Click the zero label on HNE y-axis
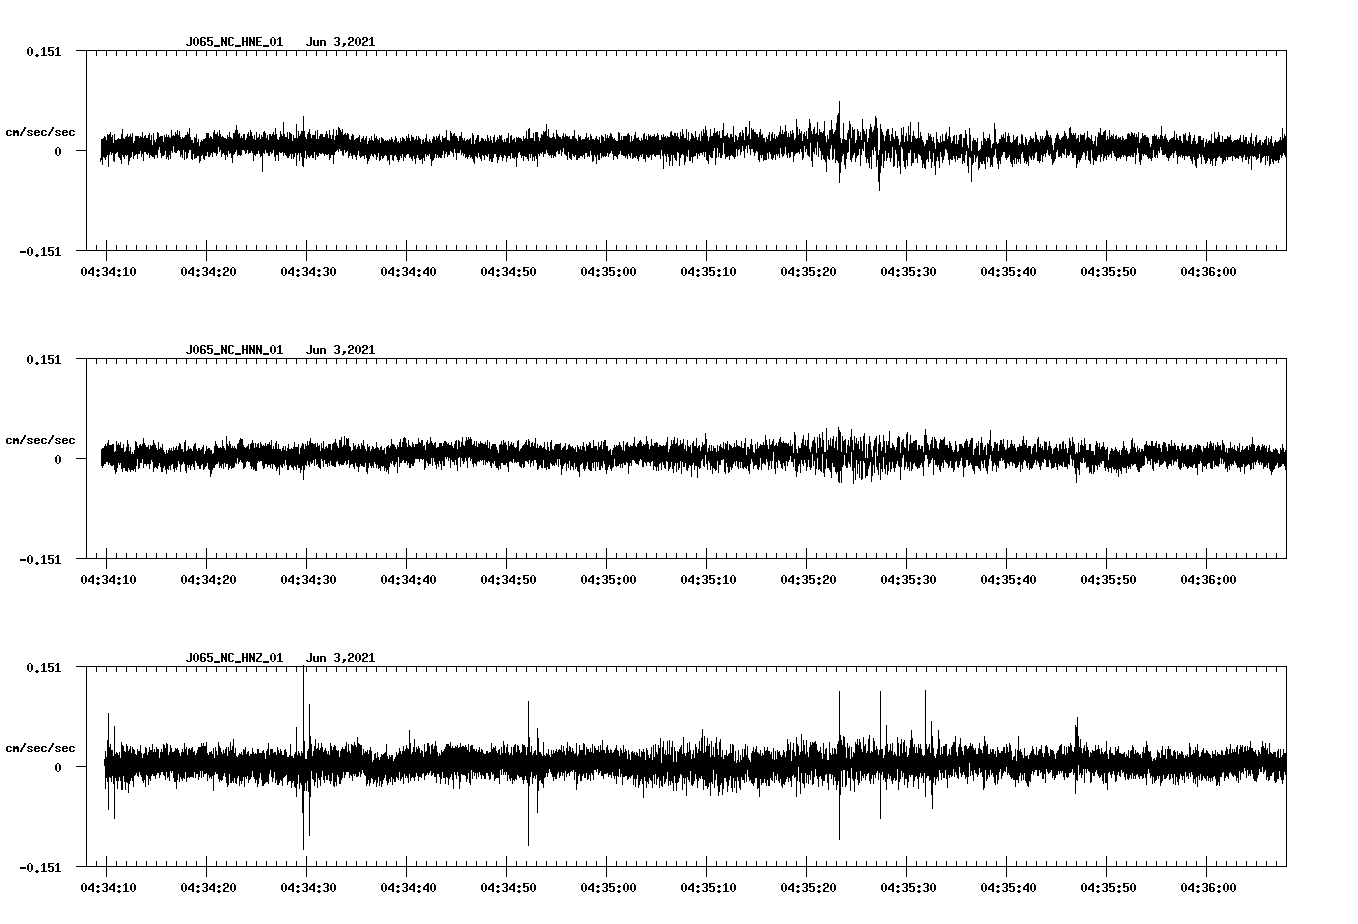This screenshot has height=924, width=1358. (x=58, y=152)
